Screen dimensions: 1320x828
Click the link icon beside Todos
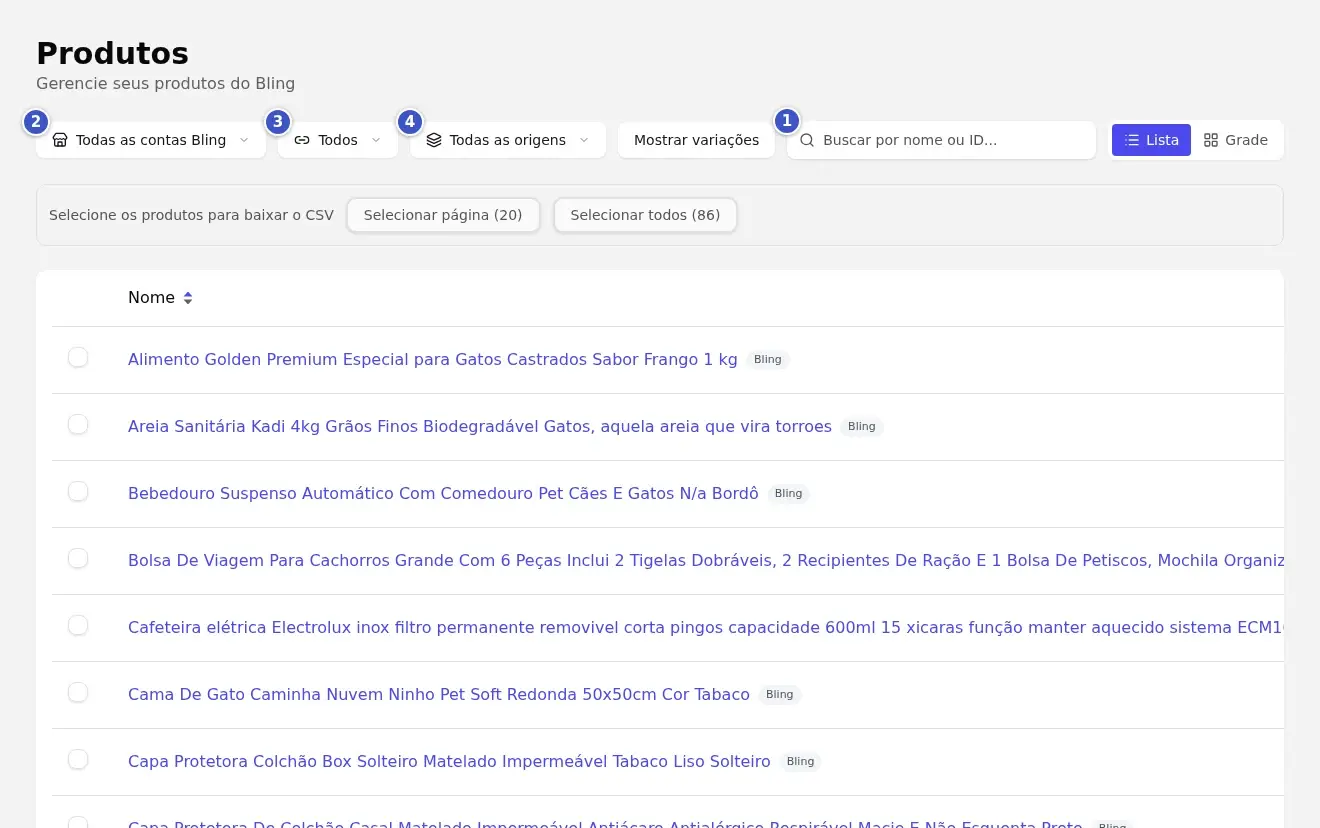302,140
